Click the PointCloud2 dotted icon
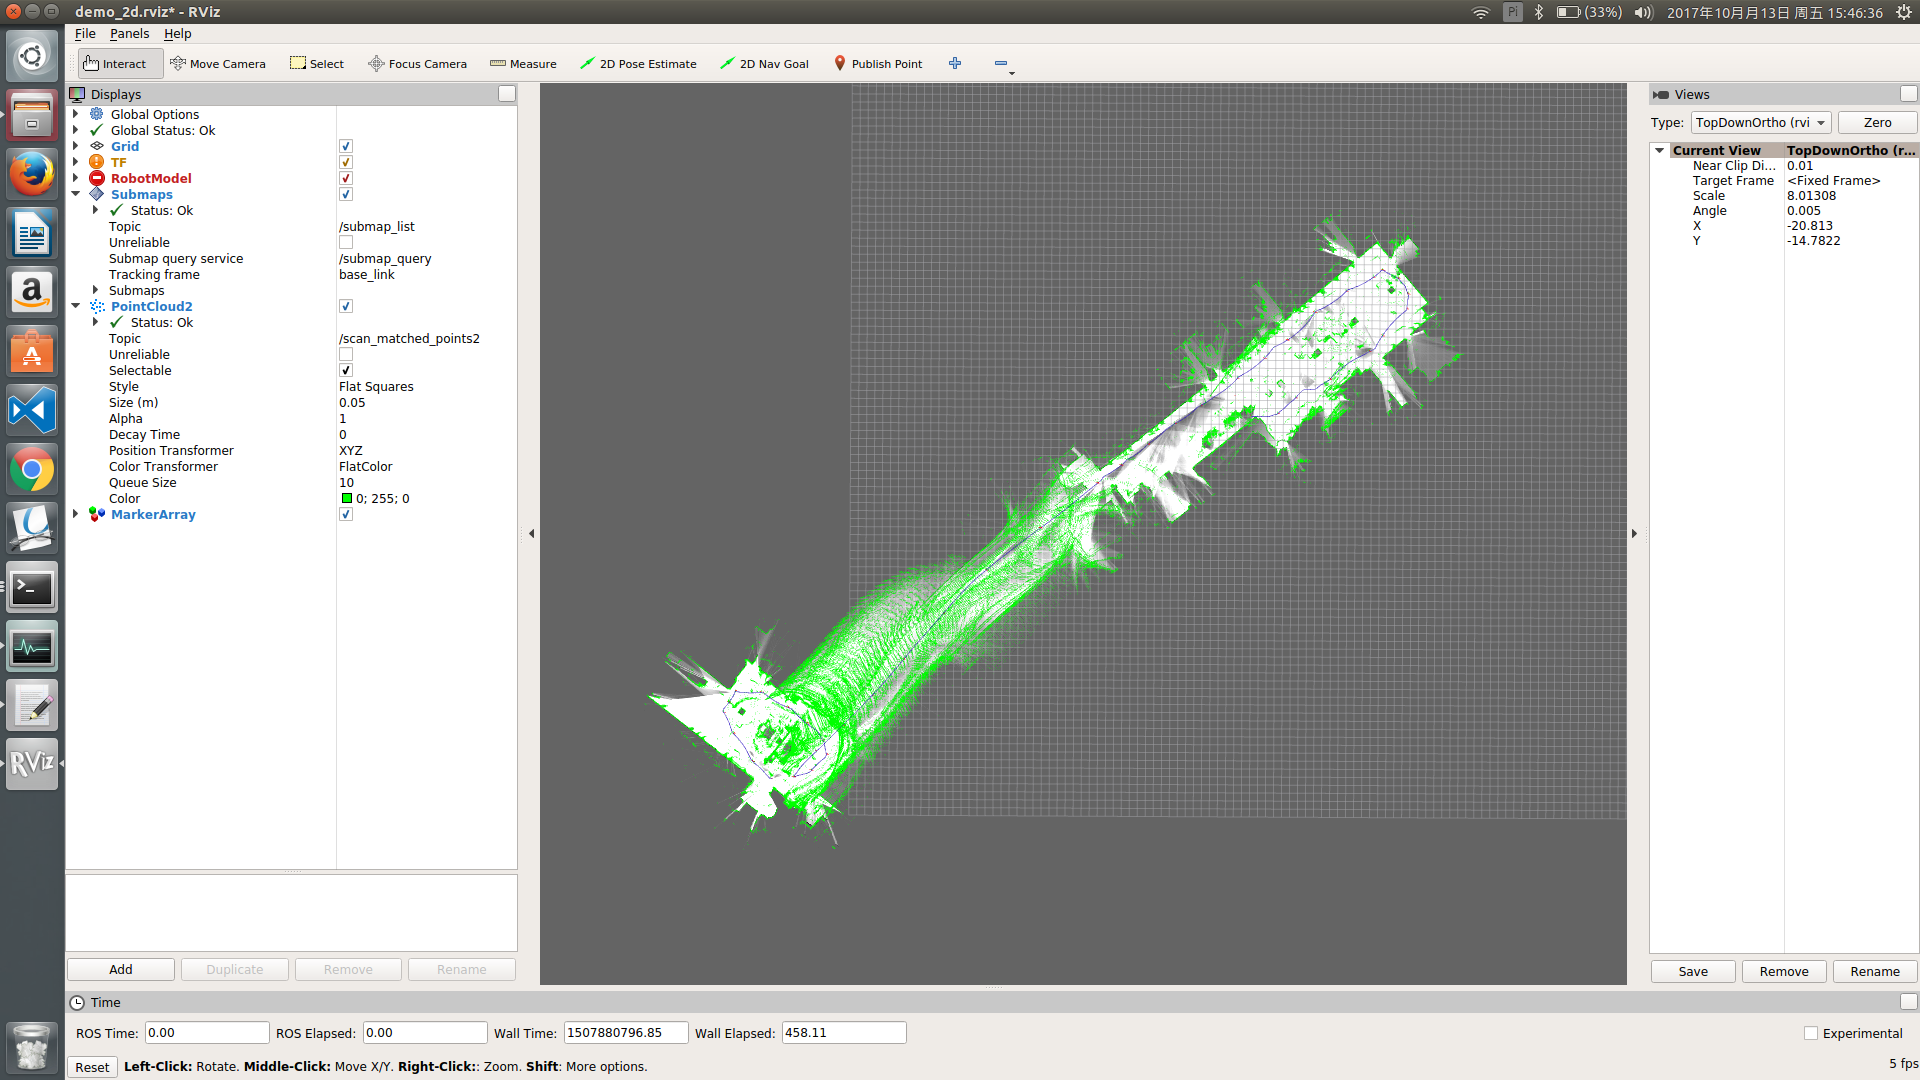1920x1080 pixels. pos(97,306)
